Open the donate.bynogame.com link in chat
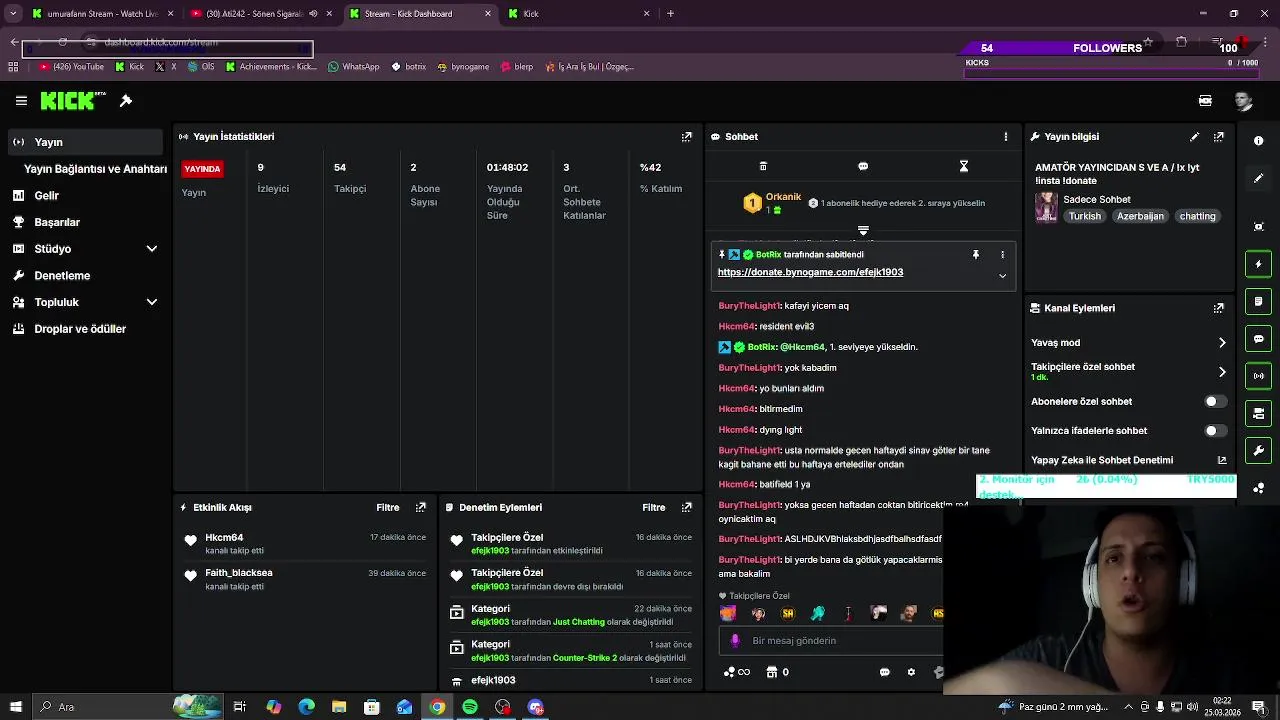 (x=810, y=272)
